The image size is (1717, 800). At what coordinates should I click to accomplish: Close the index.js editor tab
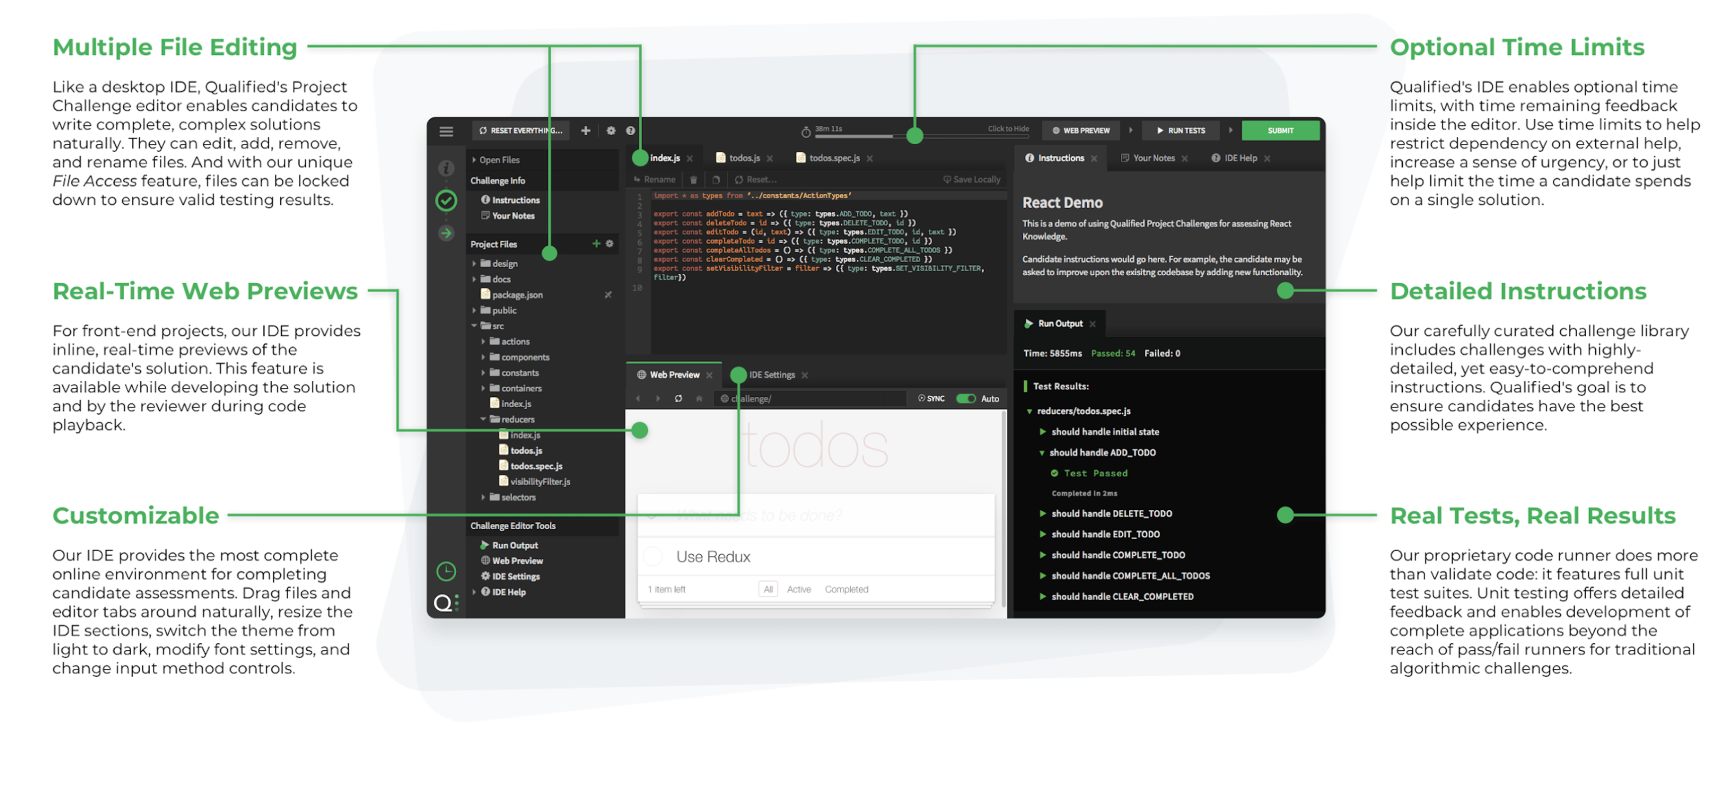tap(690, 159)
